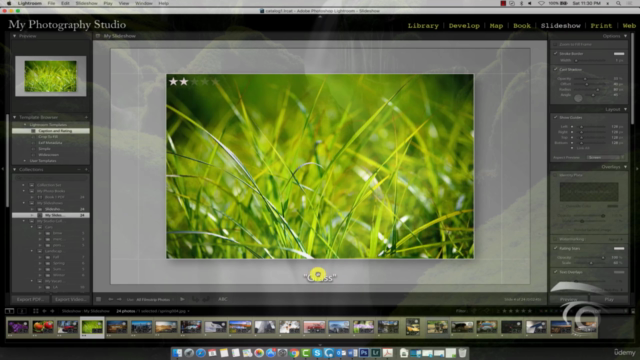This screenshot has width=640, height=360.
Task: Open Photoshop from the dock
Action: tap(364, 353)
